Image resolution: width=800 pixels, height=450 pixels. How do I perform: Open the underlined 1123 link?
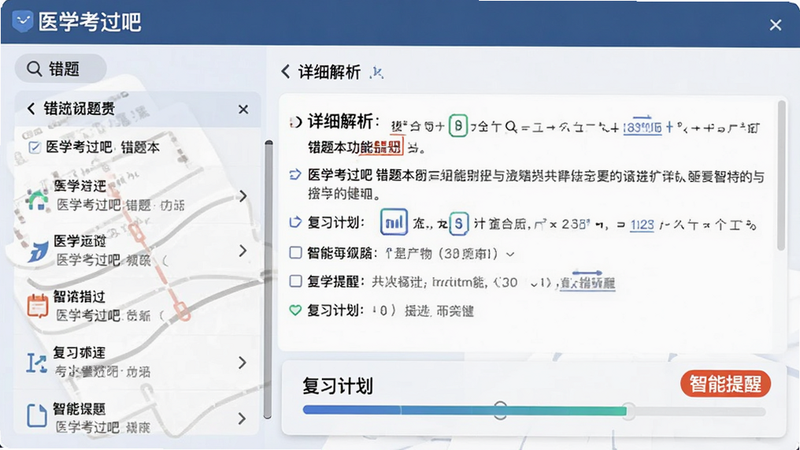(642, 225)
